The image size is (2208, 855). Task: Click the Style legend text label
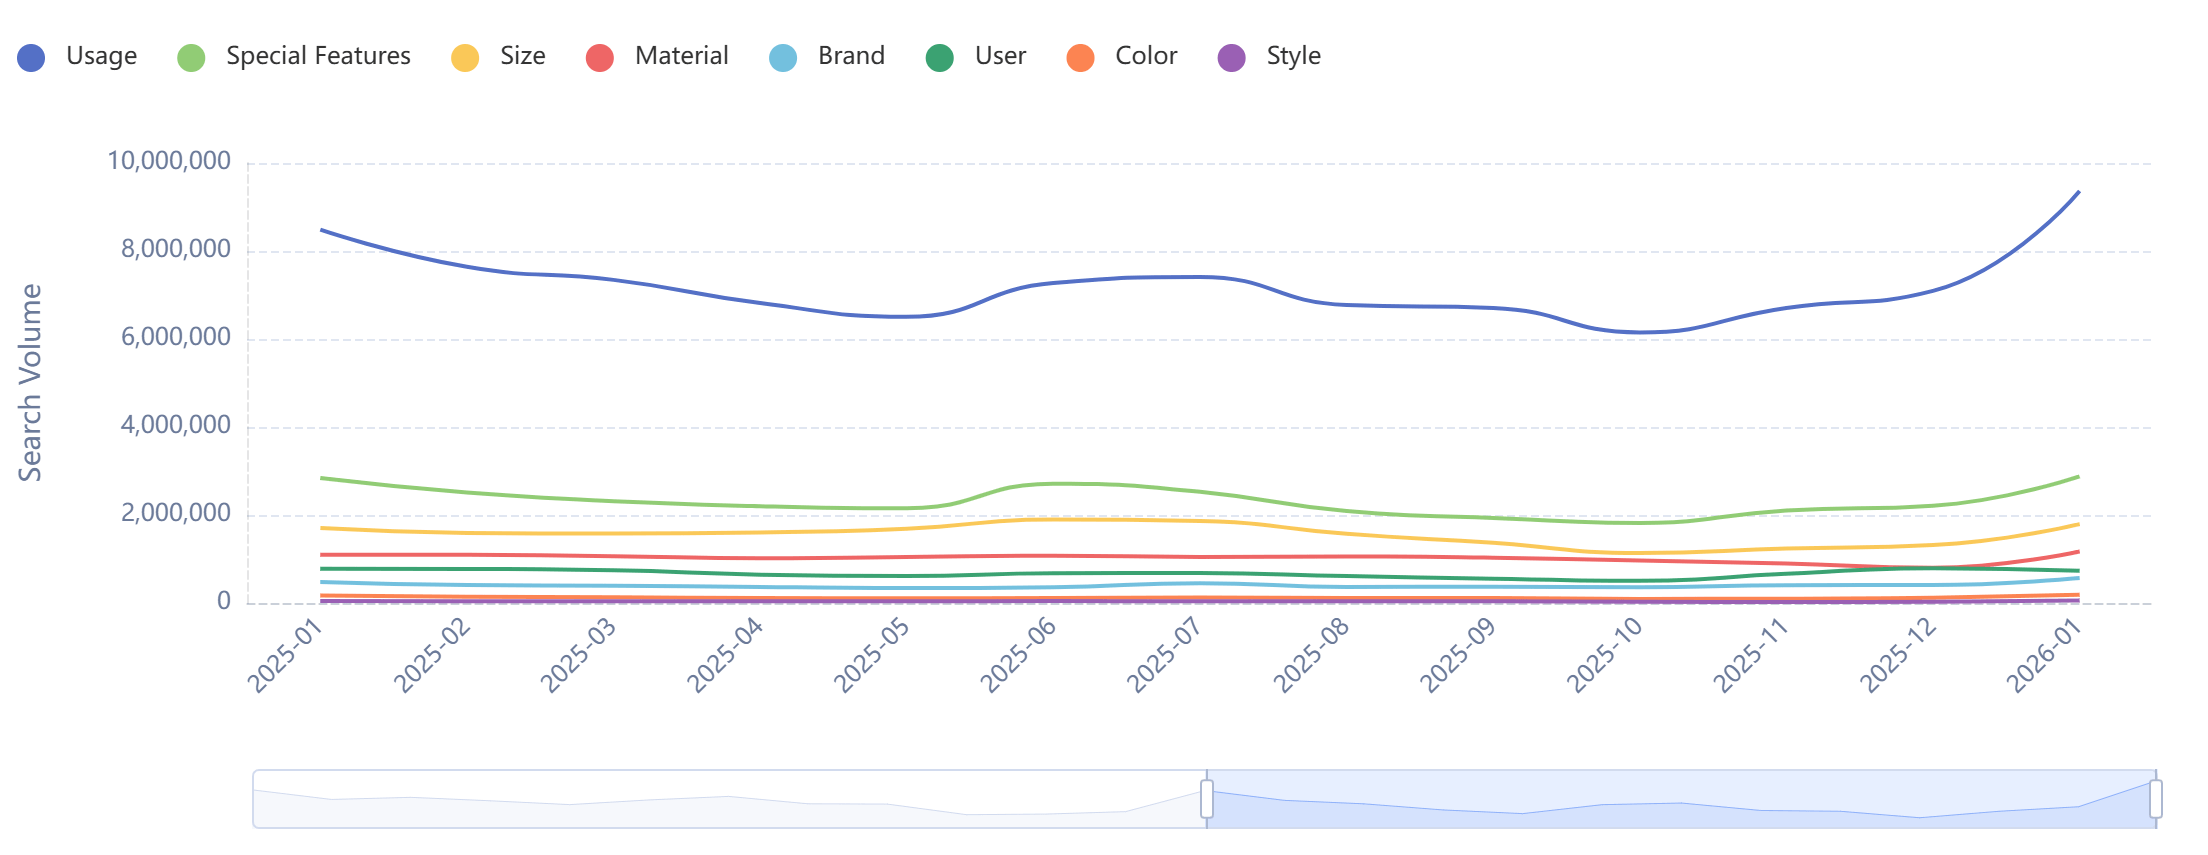pyautogui.click(x=1293, y=56)
